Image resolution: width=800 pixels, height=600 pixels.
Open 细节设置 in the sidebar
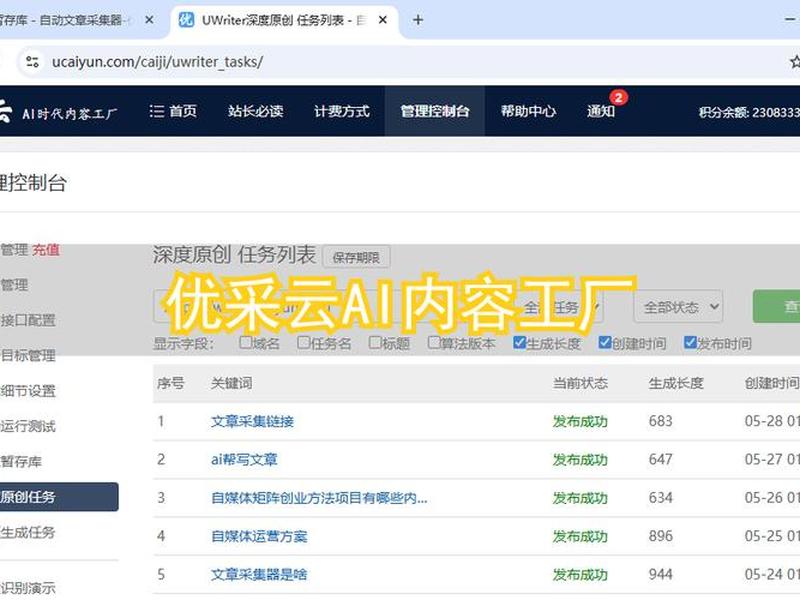(28, 391)
